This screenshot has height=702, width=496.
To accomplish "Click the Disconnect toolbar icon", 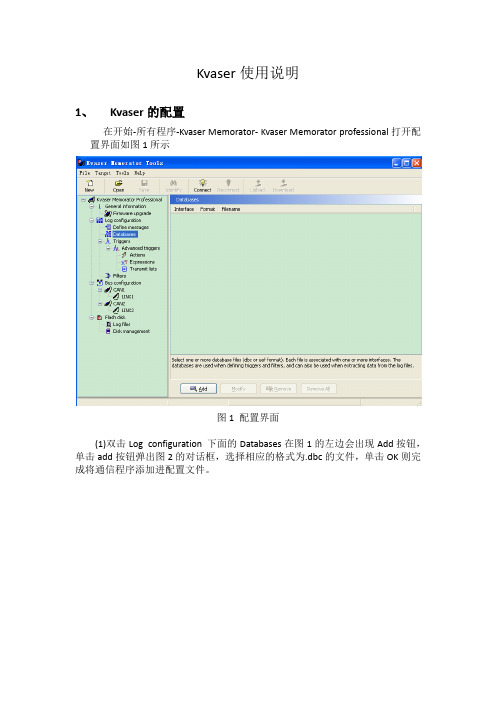I will pos(228,183).
